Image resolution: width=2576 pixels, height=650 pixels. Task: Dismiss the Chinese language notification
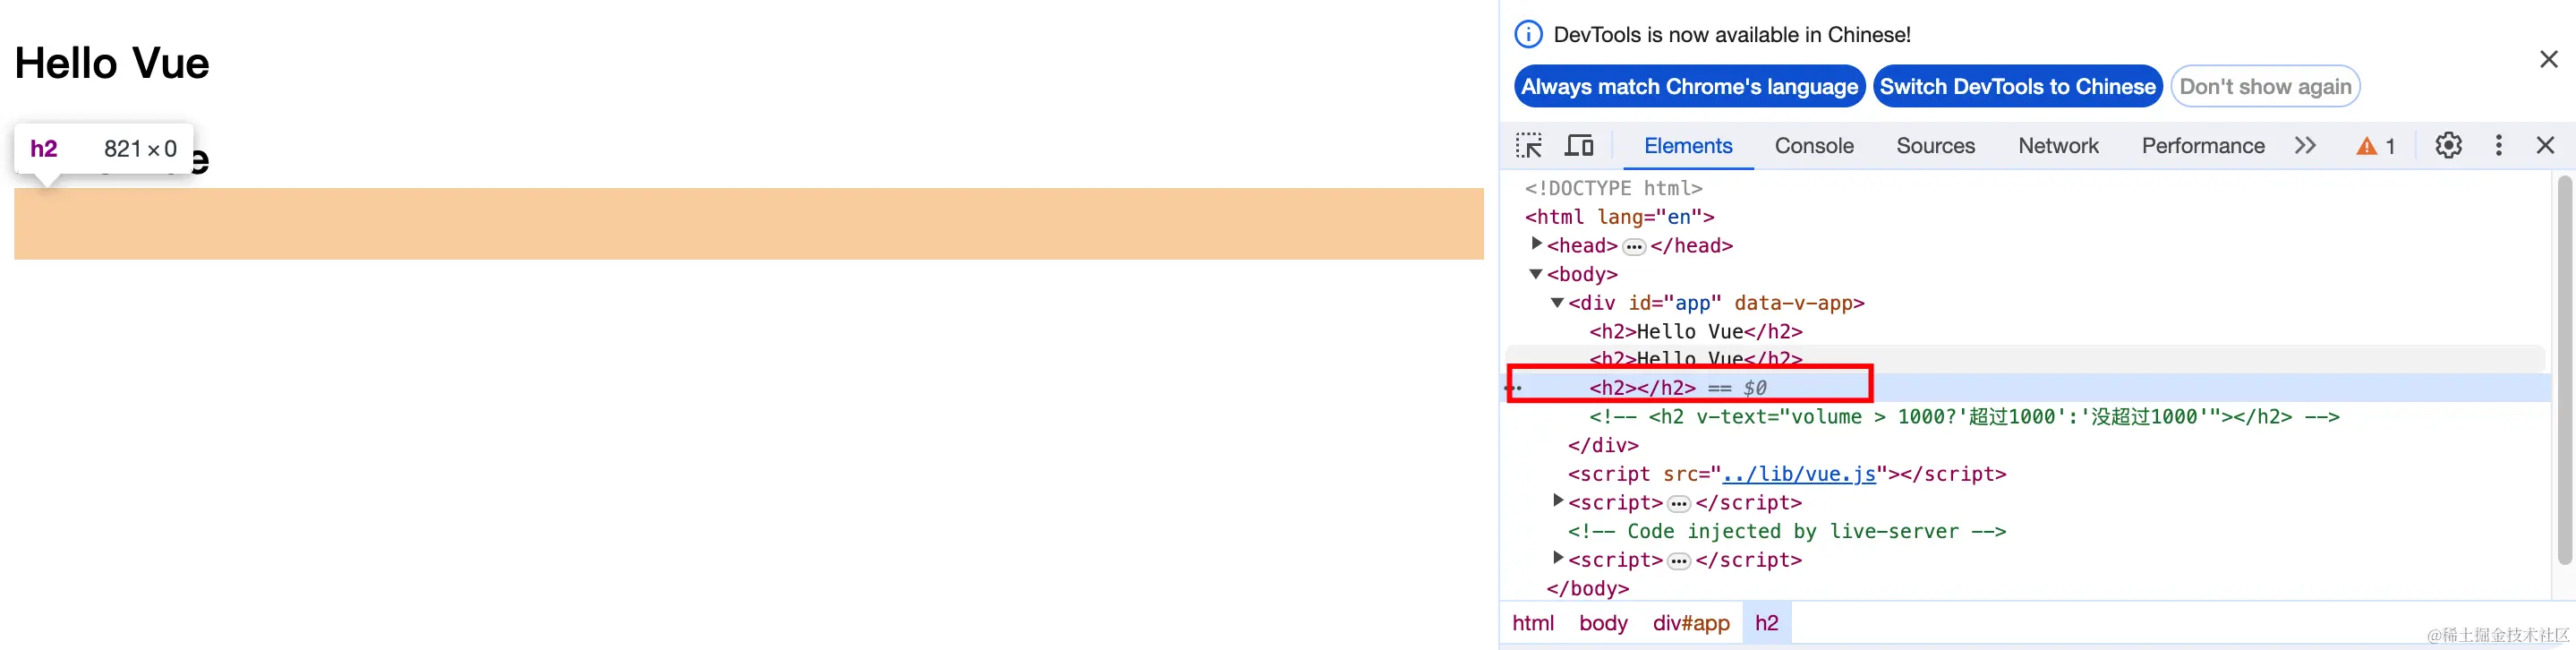coord(2548,60)
